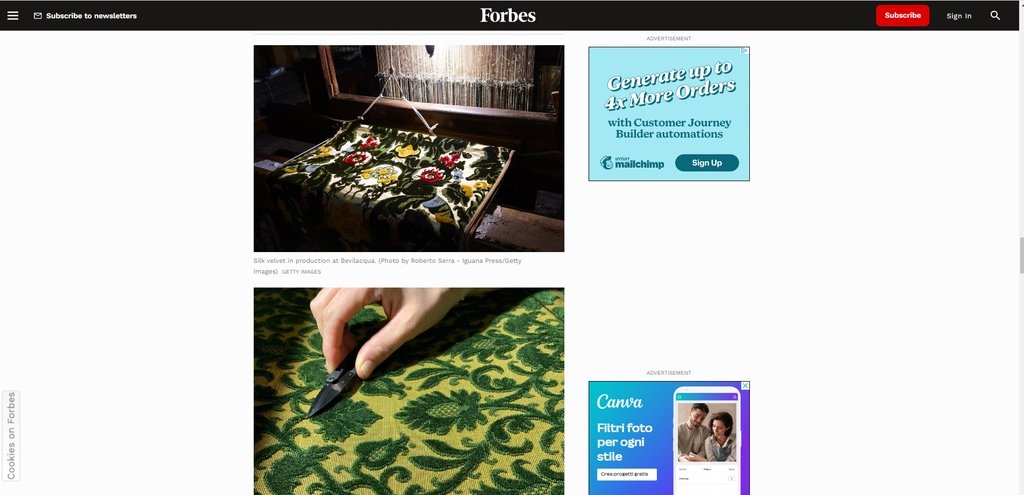Click the Canva logo in the ad
This screenshot has width=1024, height=495.
[x=620, y=402]
